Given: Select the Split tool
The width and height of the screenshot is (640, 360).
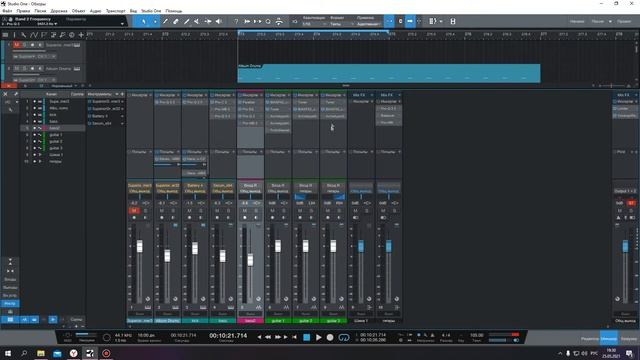Looking at the screenshot, I should coord(165,21).
